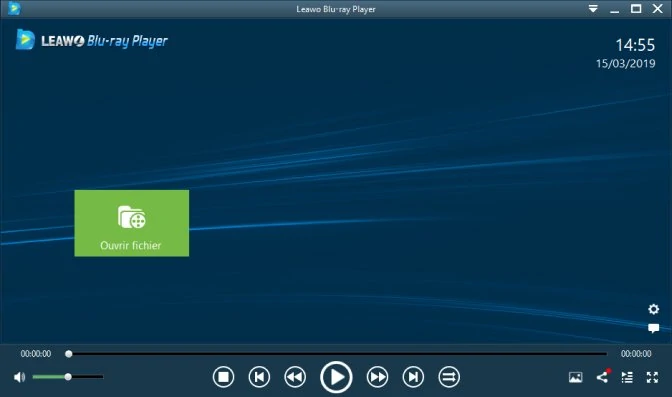
Task: Click the Stop playback button
Action: pyautogui.click(x=223, y=377)
